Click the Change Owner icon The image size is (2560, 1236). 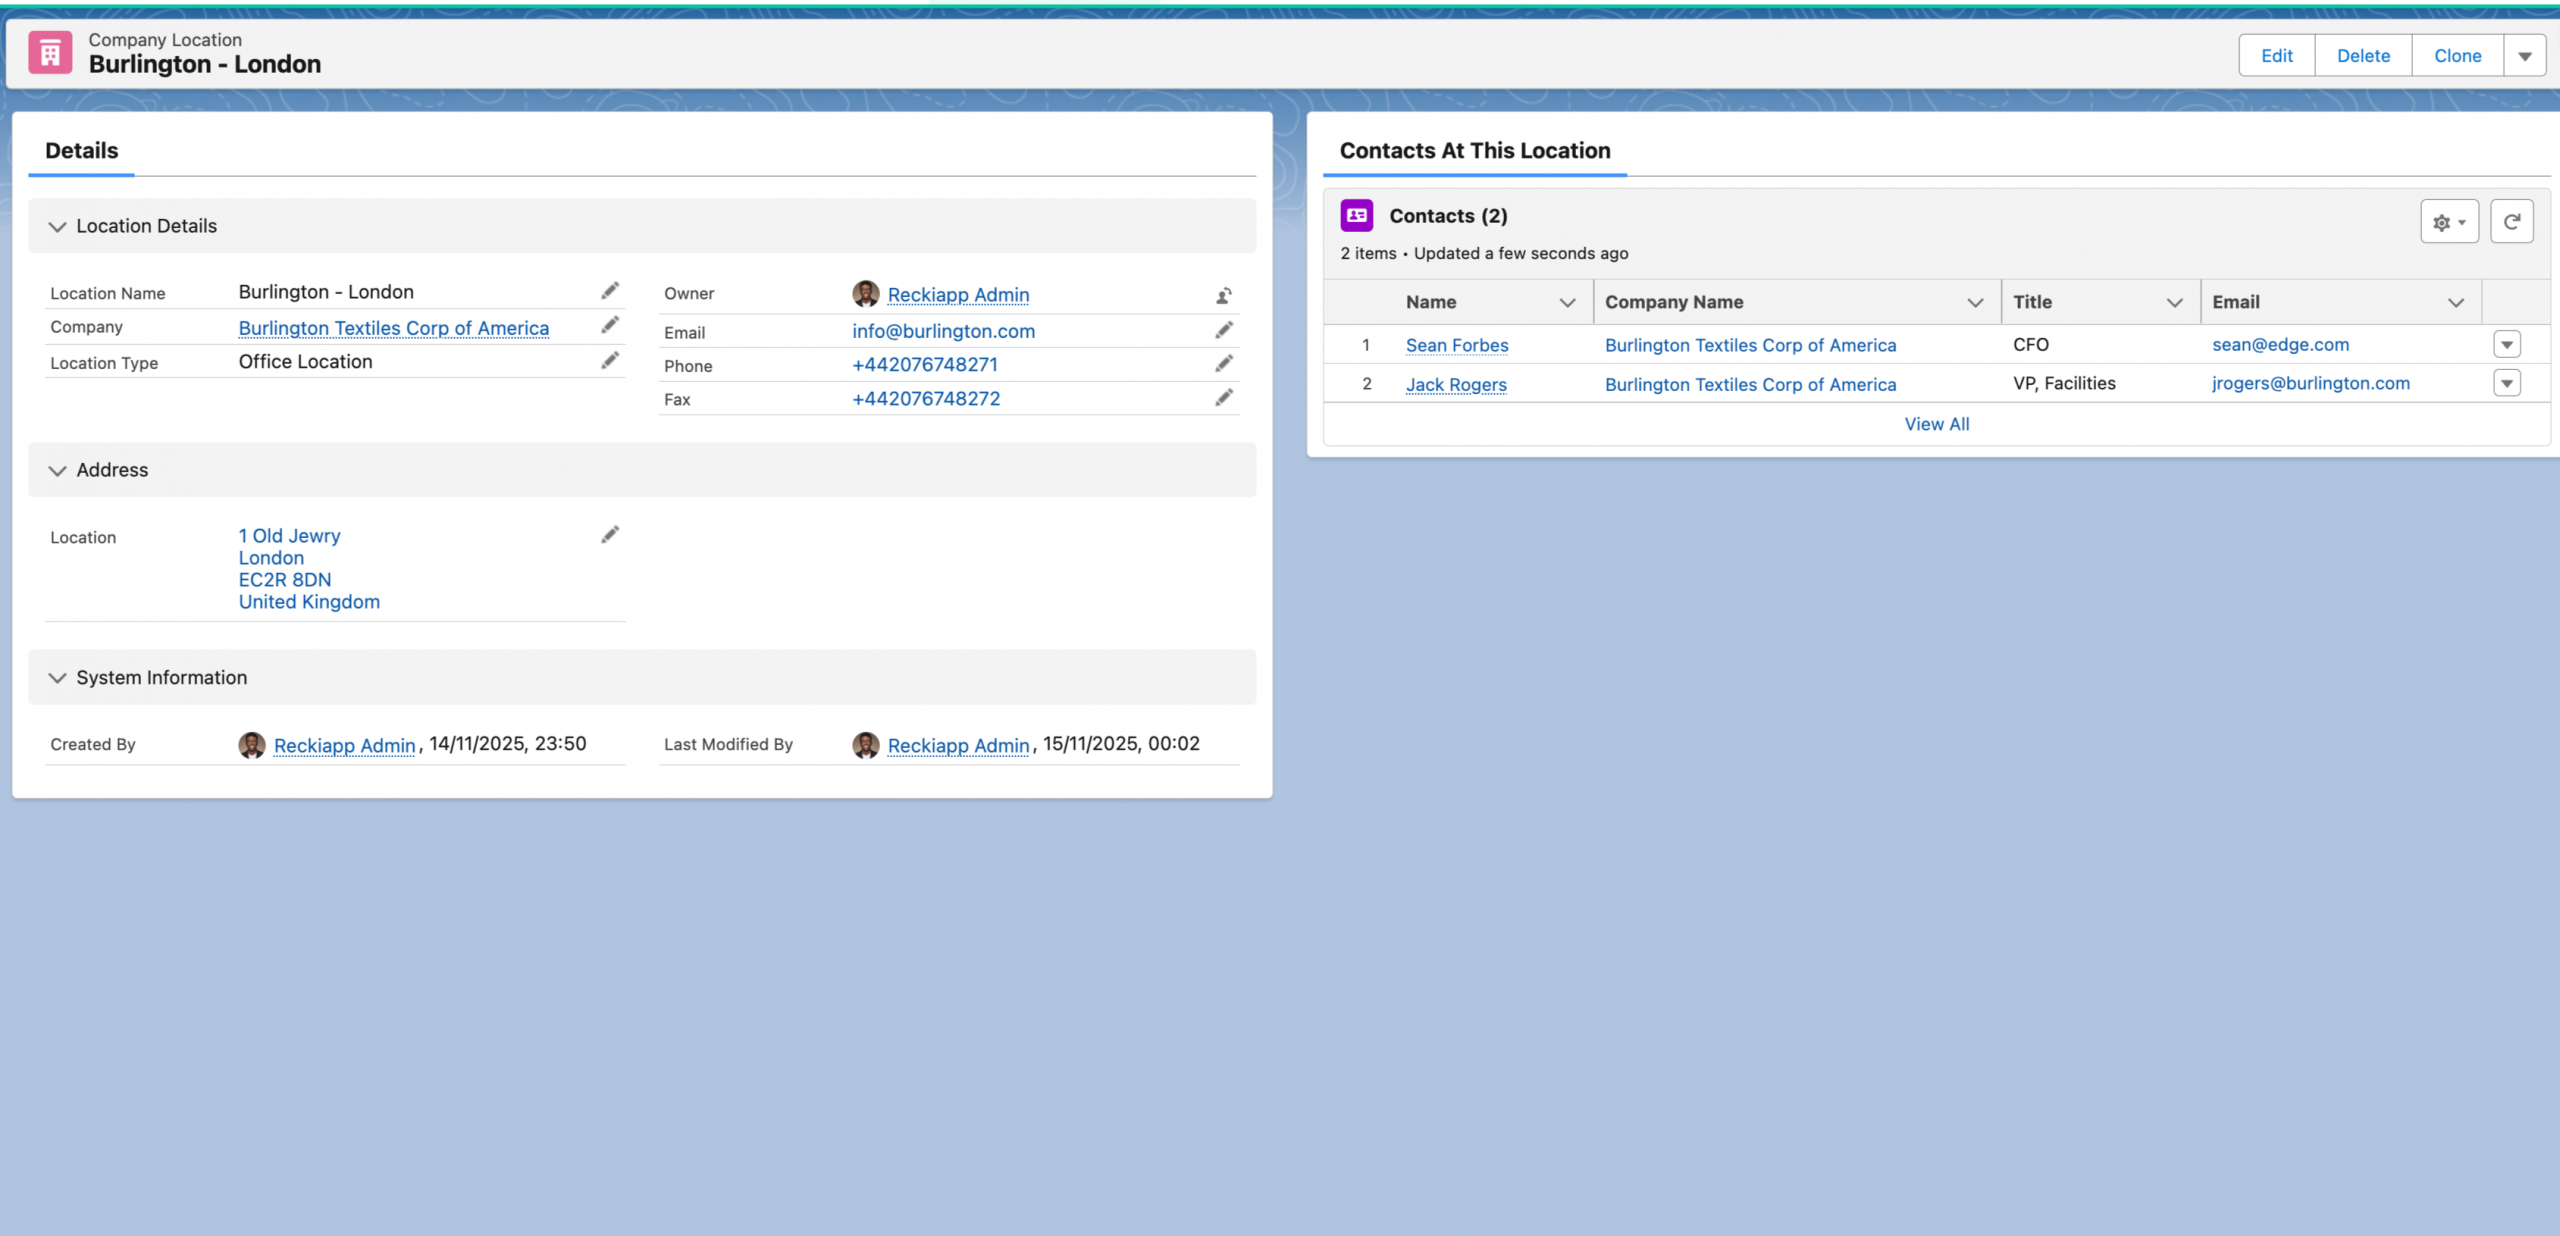coord(1224,295)
